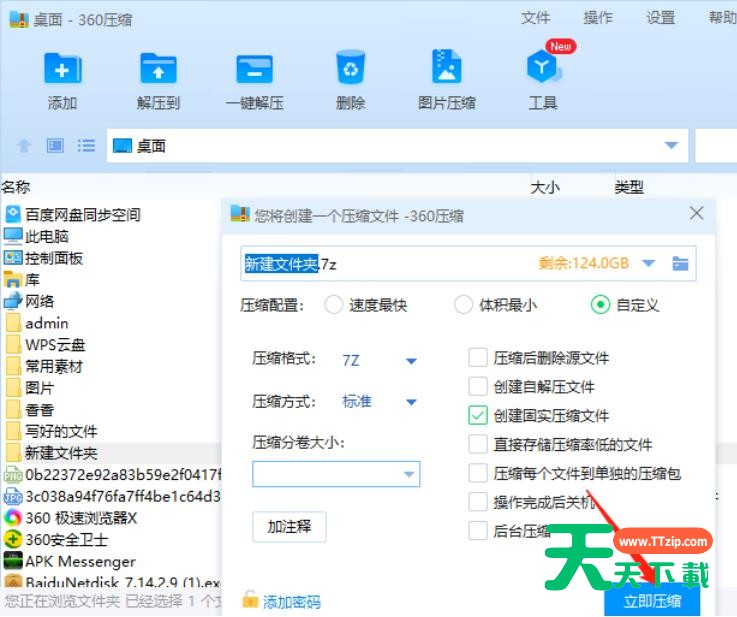Click the browse folder icon in the archive name field
Viewport: 737px width, 617px height.
(680, 263)
